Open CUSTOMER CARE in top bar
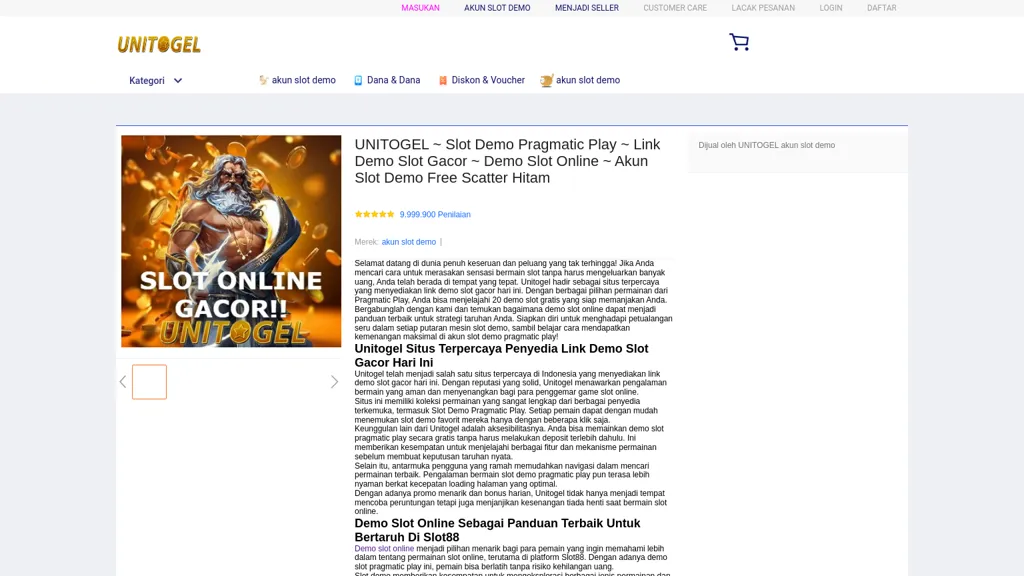 coord(675,8)
